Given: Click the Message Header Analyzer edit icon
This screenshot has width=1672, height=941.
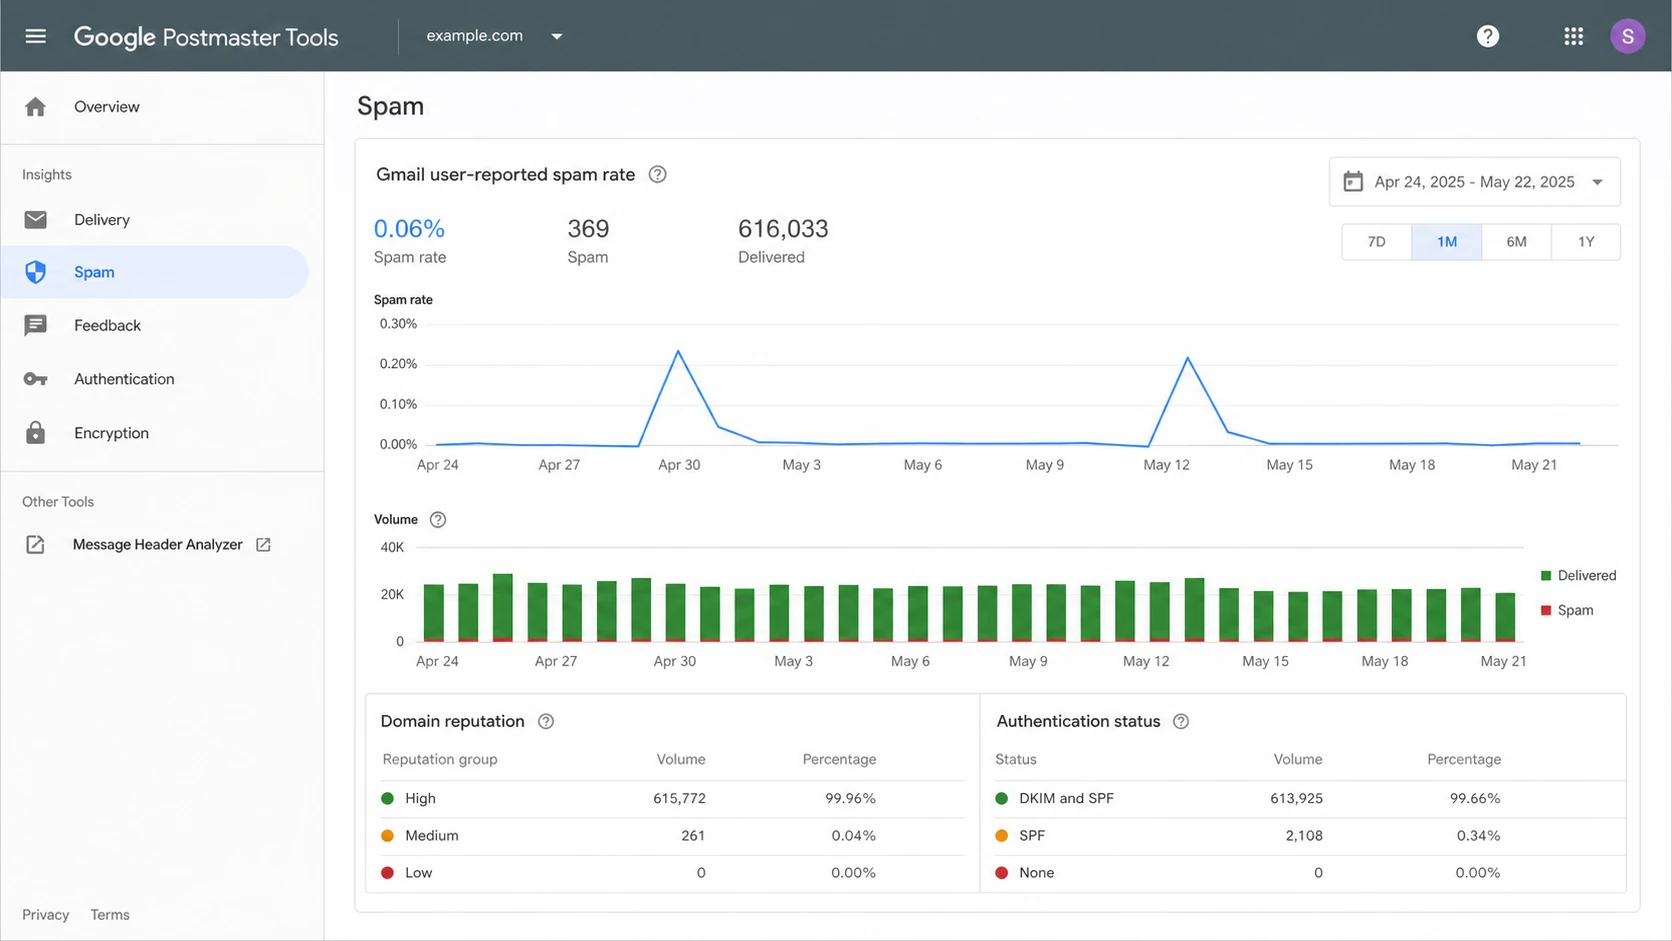Looking at the screenshot, I should coord(36,545).
